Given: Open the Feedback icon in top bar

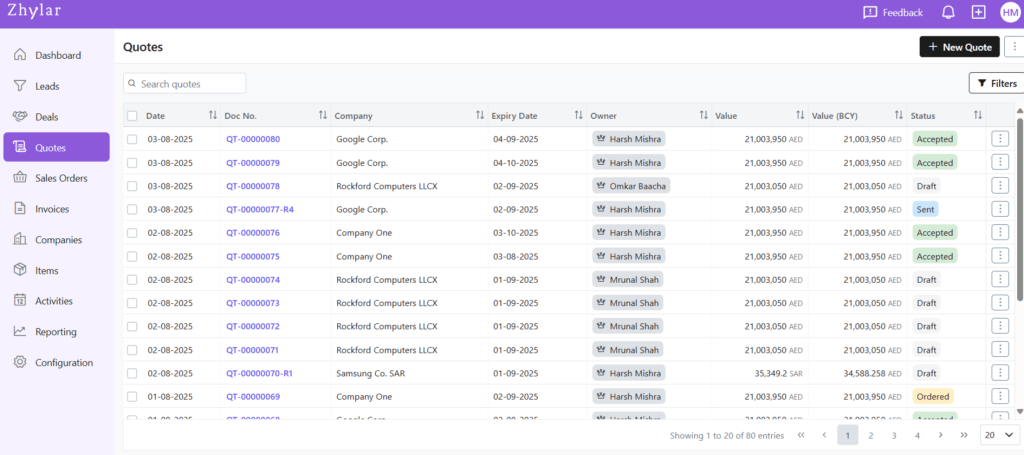Looking at the screenshot, I should 870,13.
